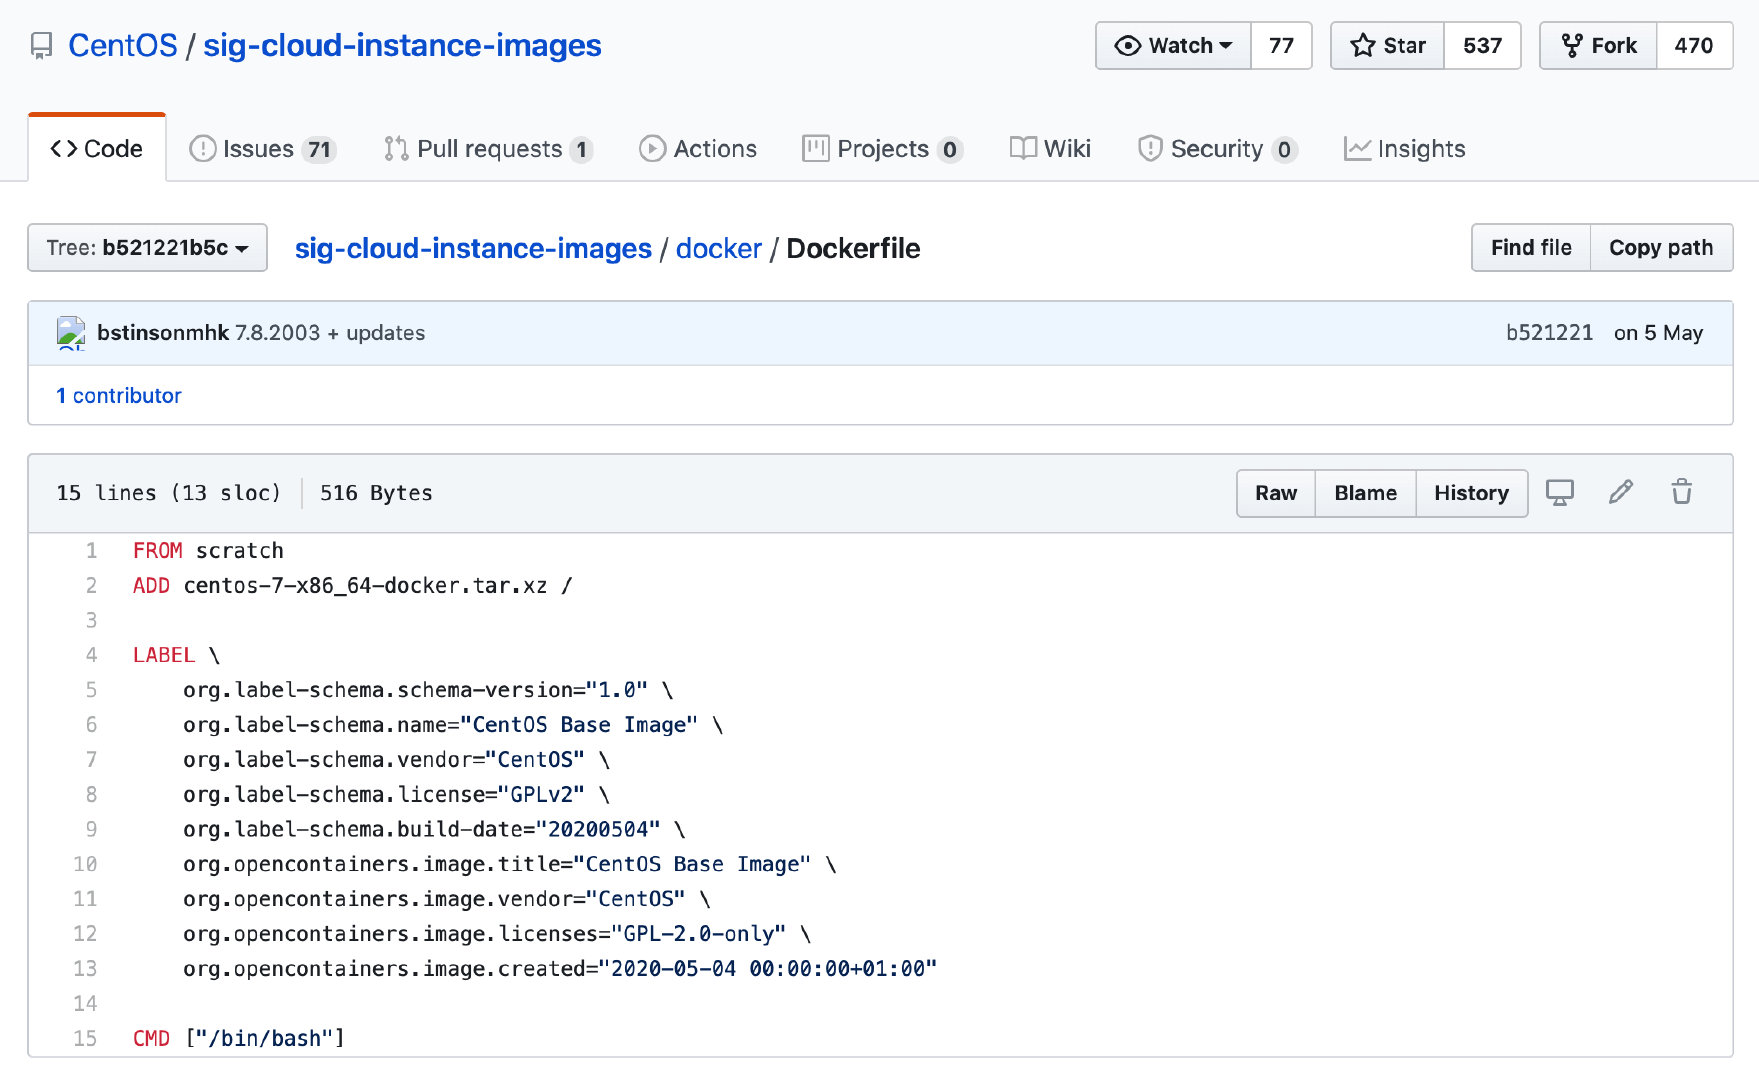Screen dimensions: 1759x1080
Task: Switch to Pull requests tab
Action: coord(488,149)
